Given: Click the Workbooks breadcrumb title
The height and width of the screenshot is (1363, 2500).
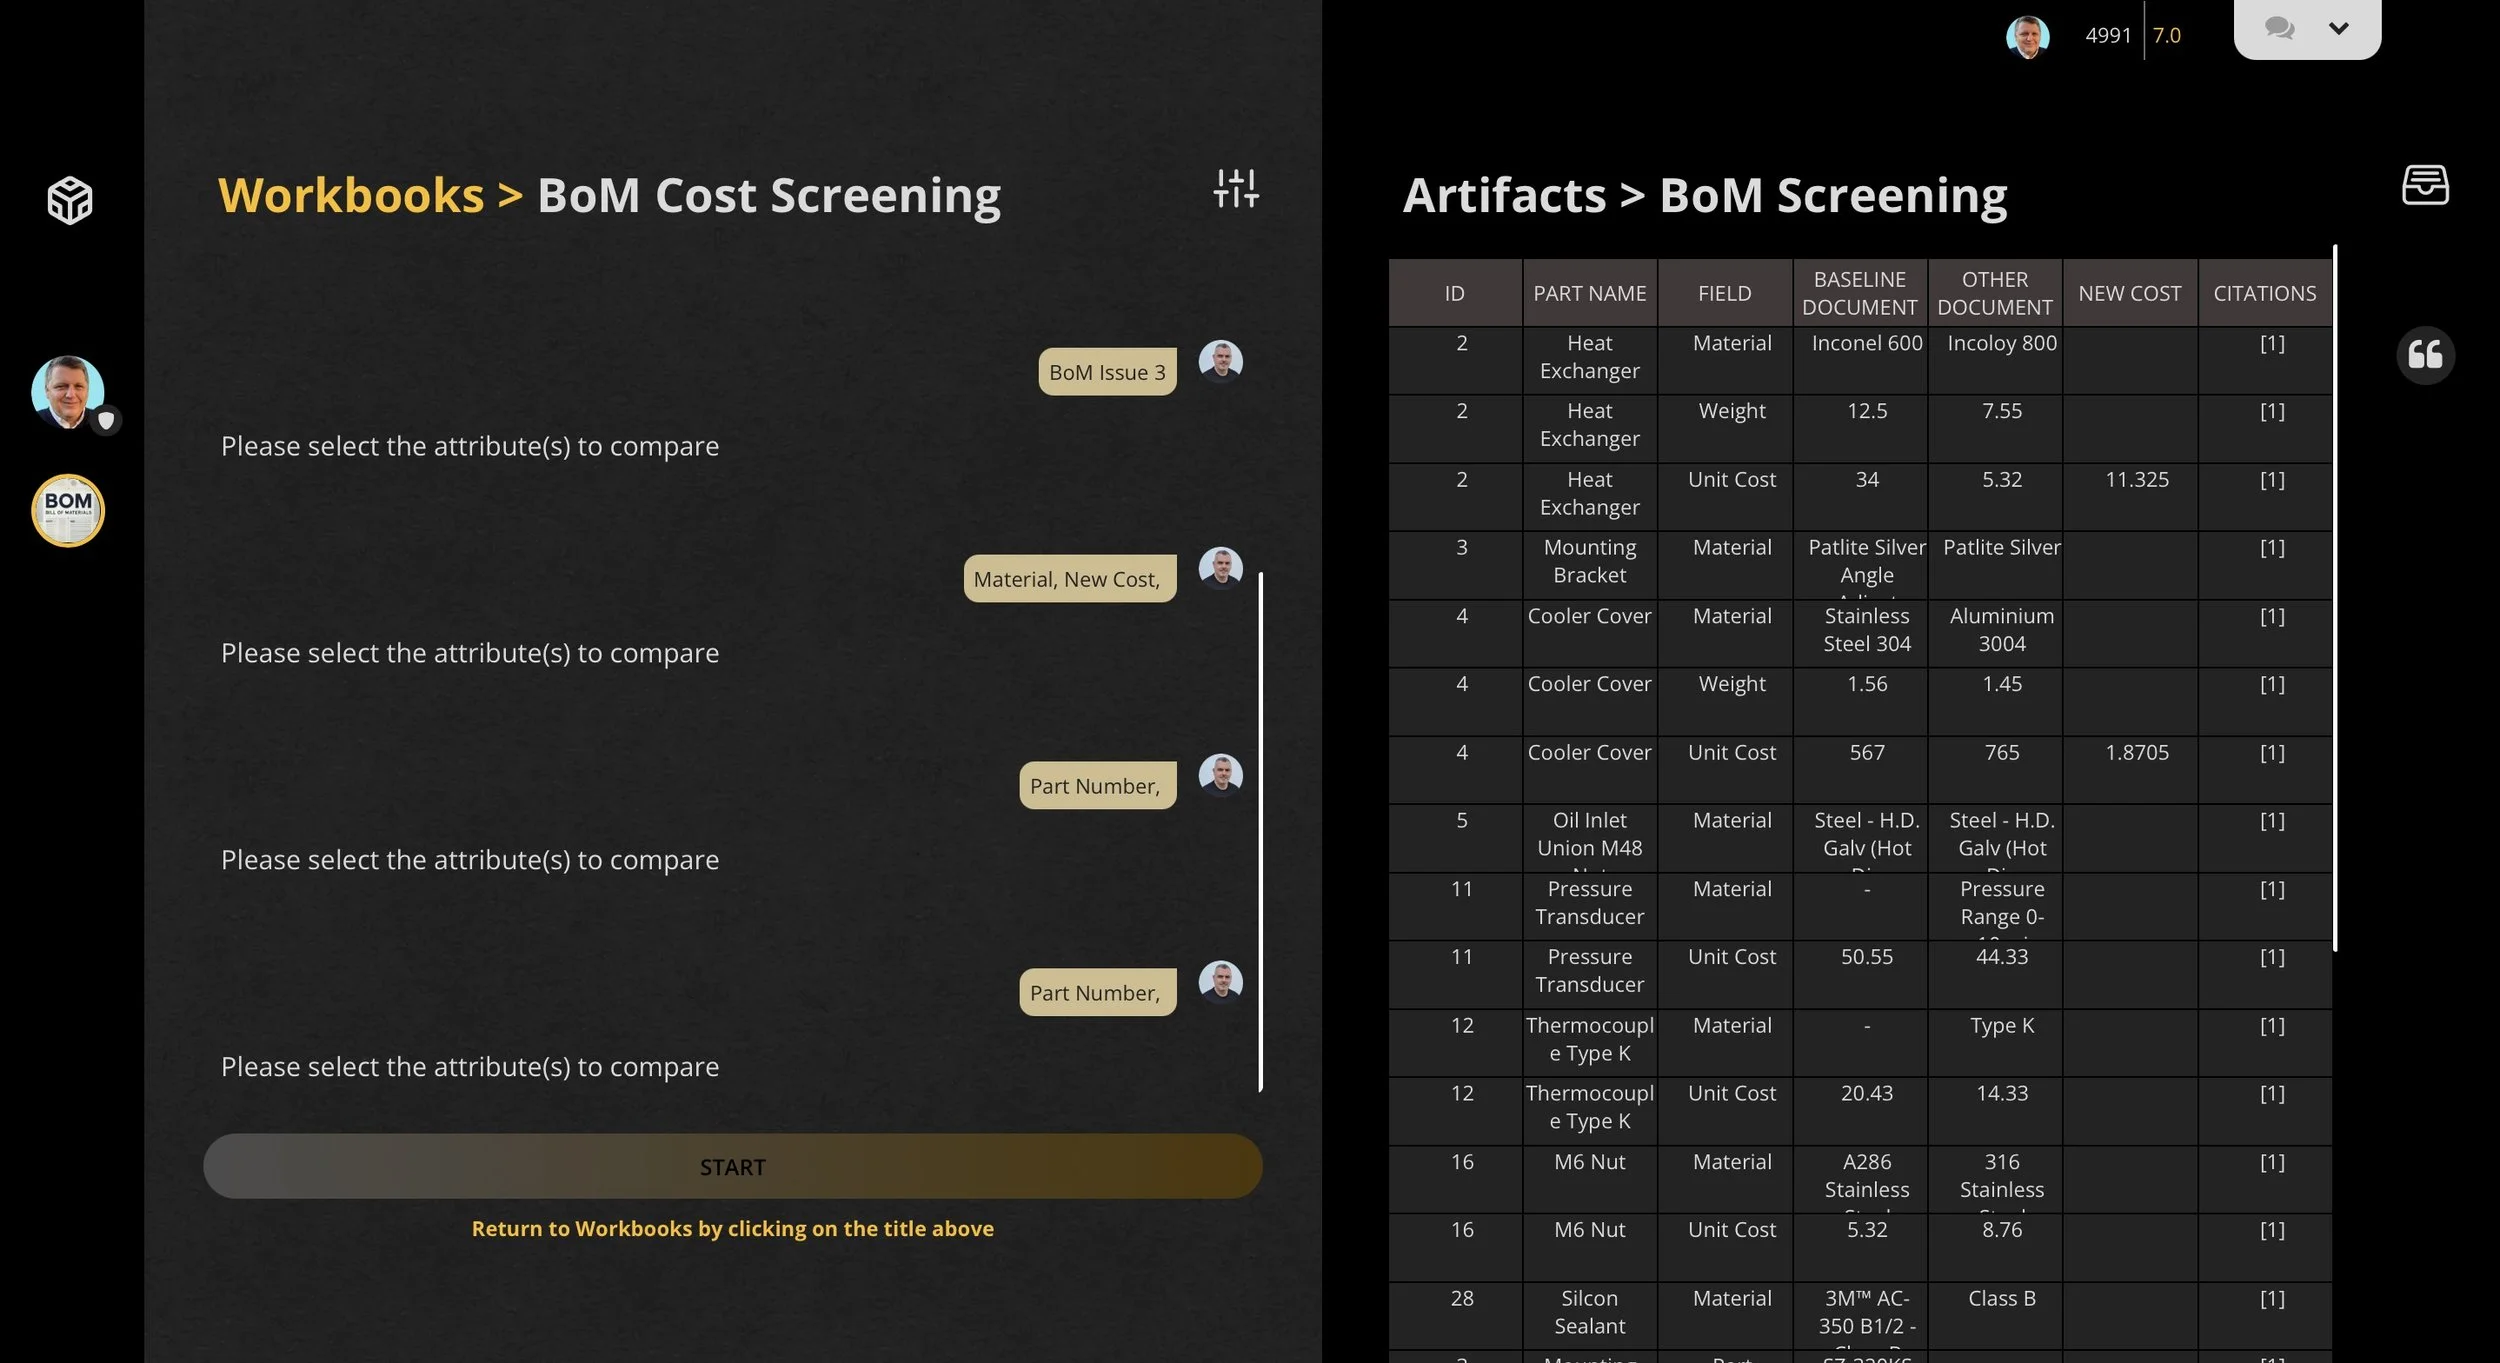Looking at the screenshot, I should [x=350, y=195].
